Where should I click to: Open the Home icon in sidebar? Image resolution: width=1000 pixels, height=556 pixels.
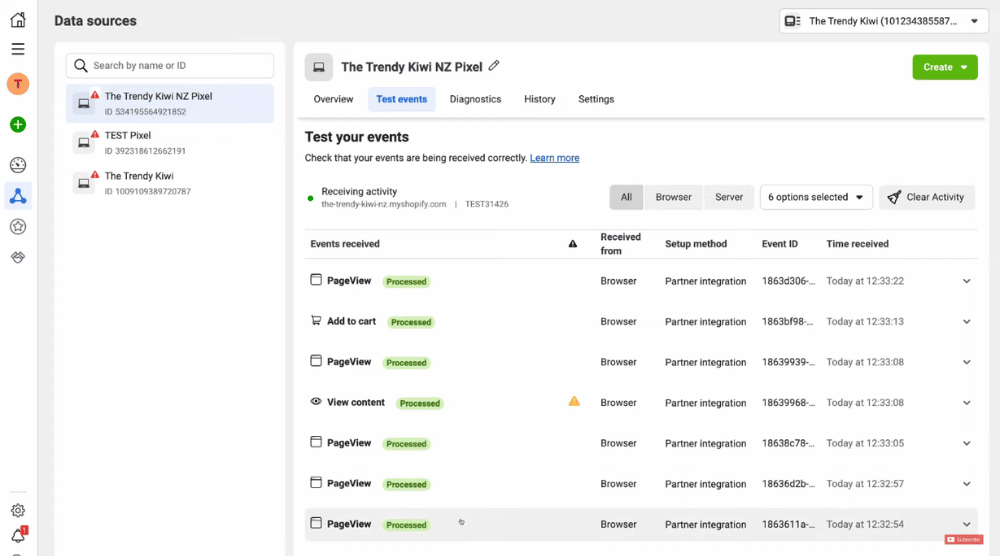(x=18, y=20)
